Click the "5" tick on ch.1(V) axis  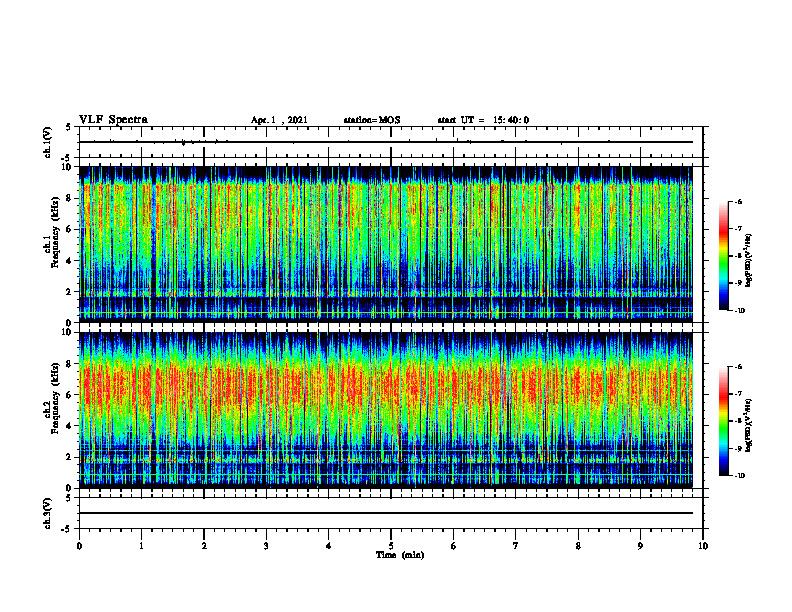69,127
